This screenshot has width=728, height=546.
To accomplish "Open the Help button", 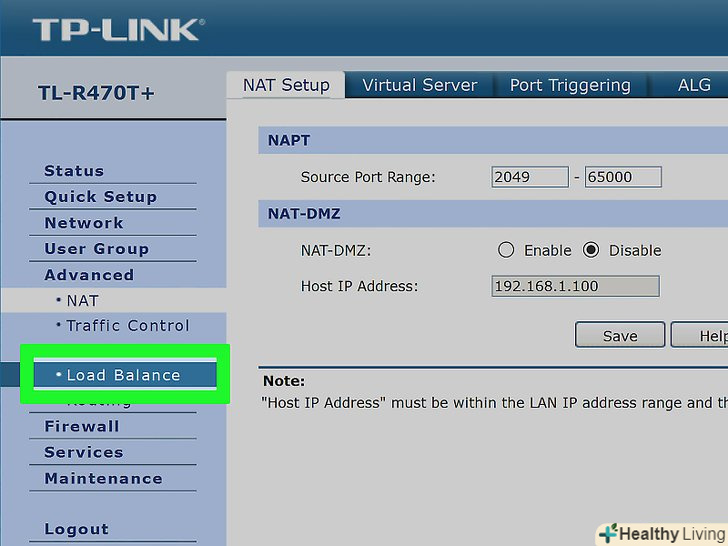I will click(x=700, y=335).
